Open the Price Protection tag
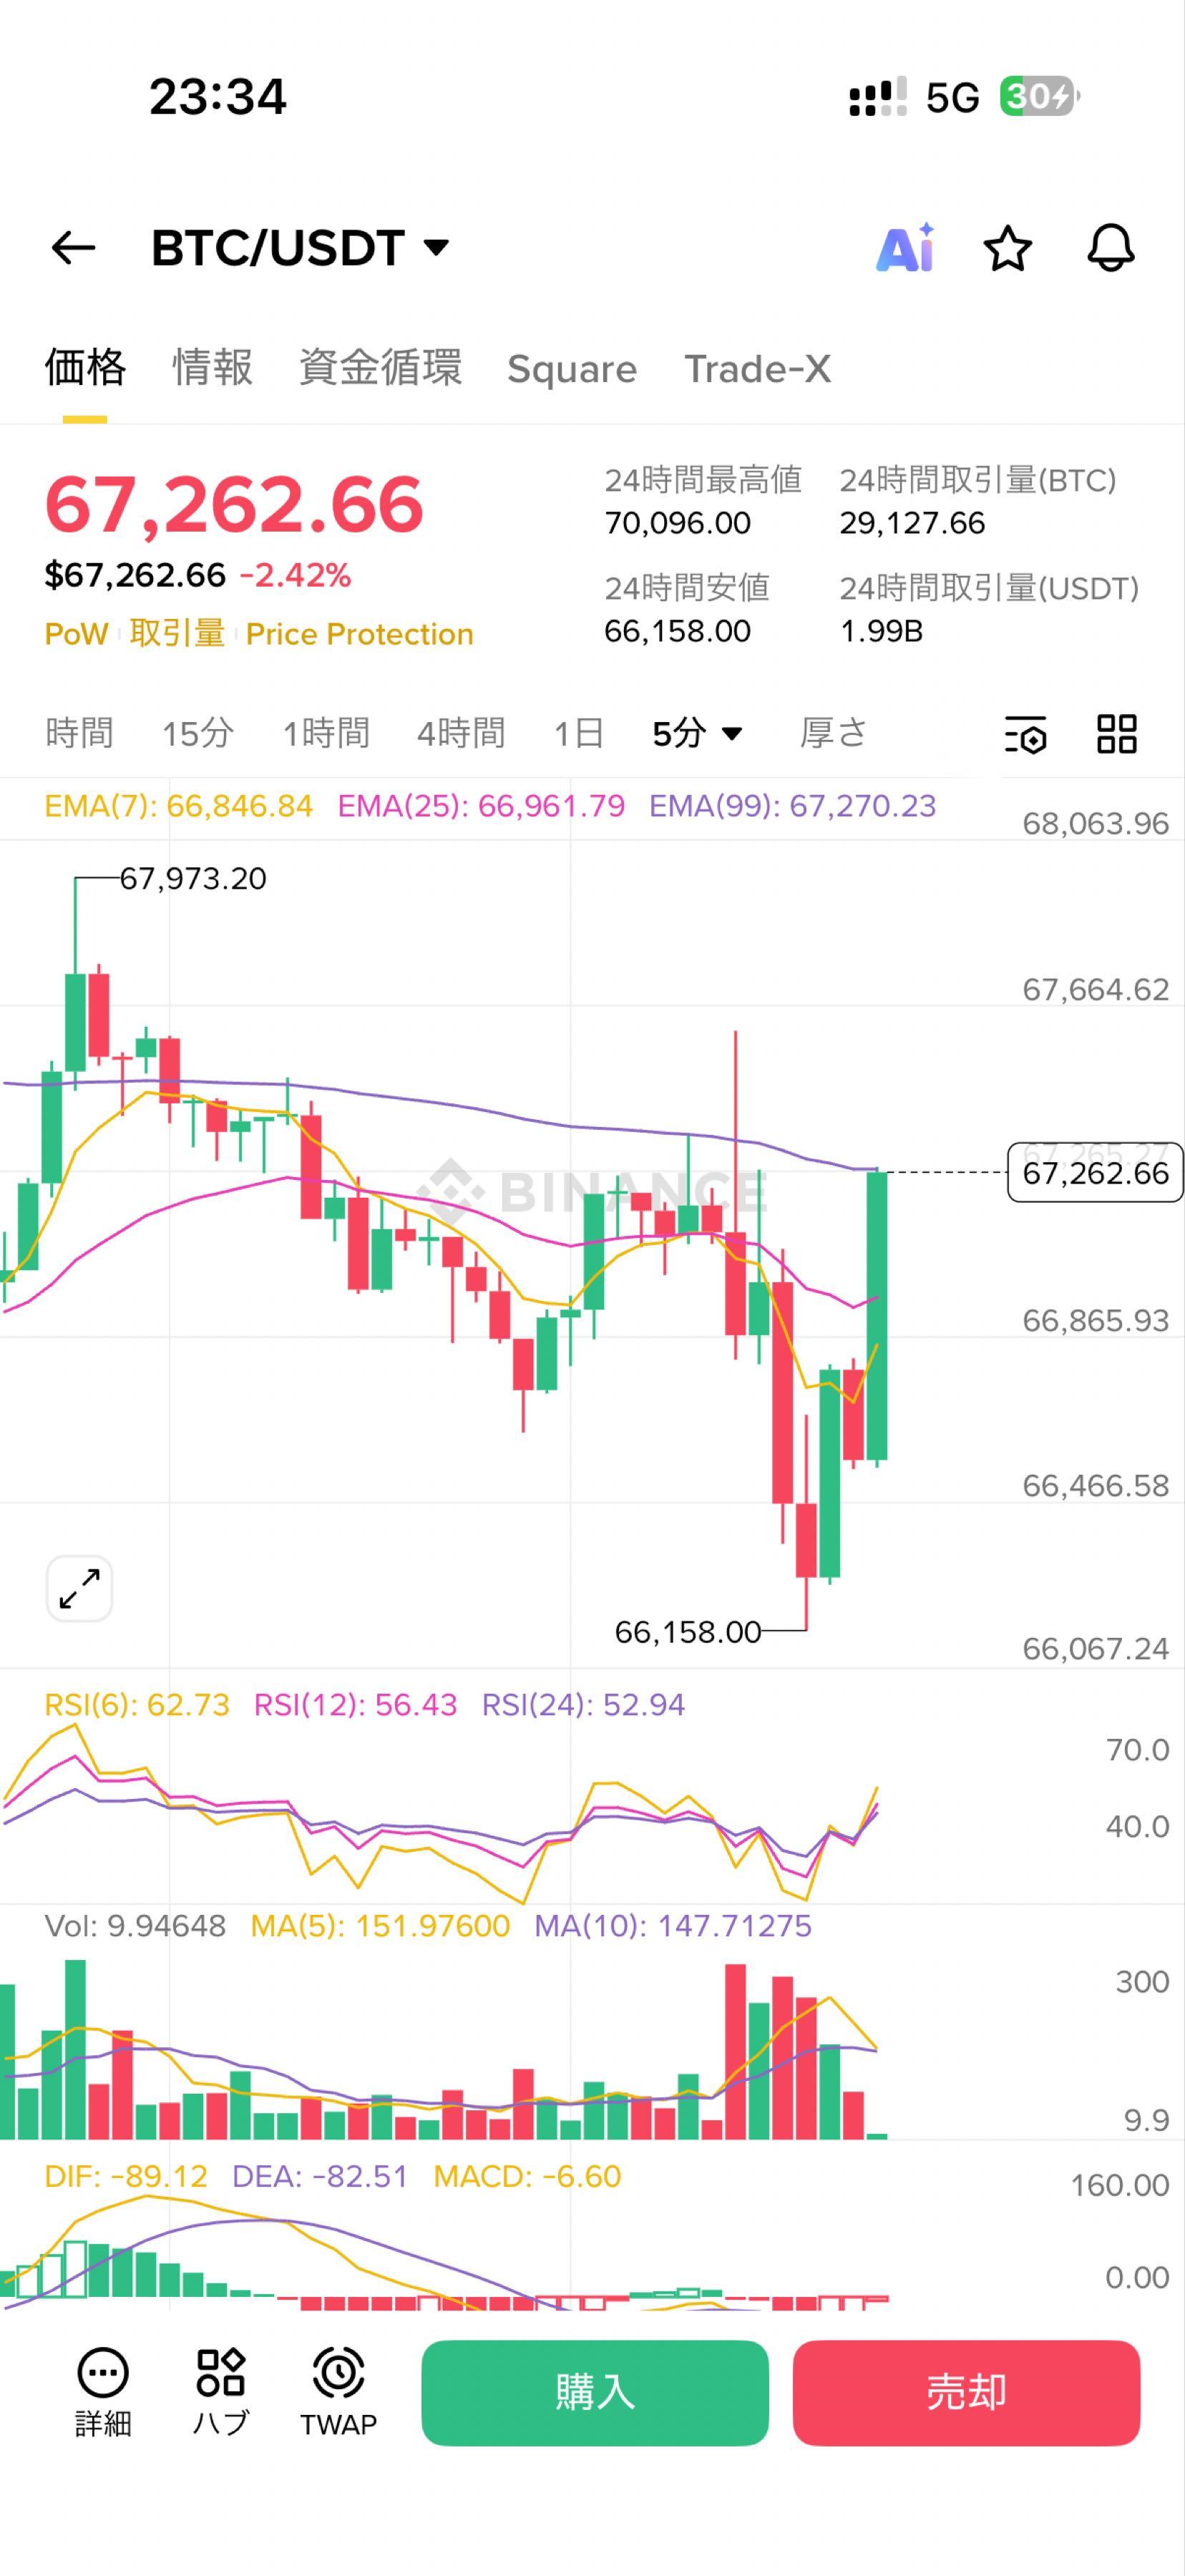 tap(359, 634)
